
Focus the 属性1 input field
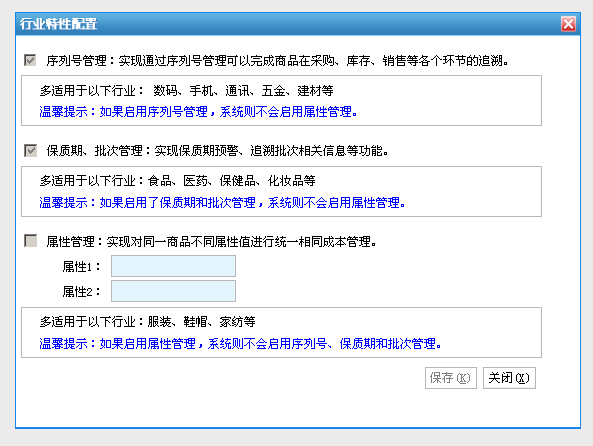tap(173, 266)
